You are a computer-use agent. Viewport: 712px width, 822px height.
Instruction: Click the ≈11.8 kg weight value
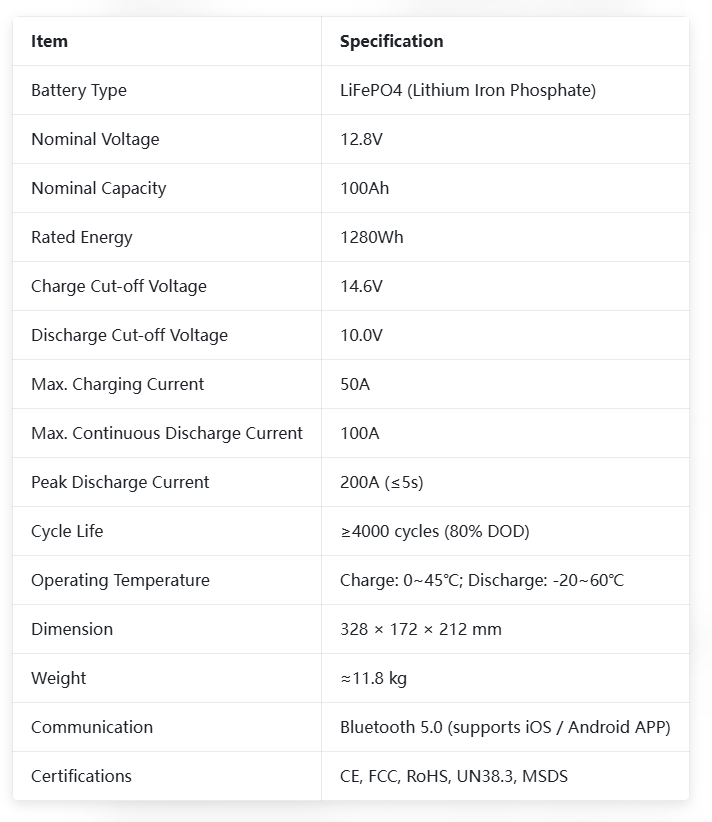(x=373, y=678)
